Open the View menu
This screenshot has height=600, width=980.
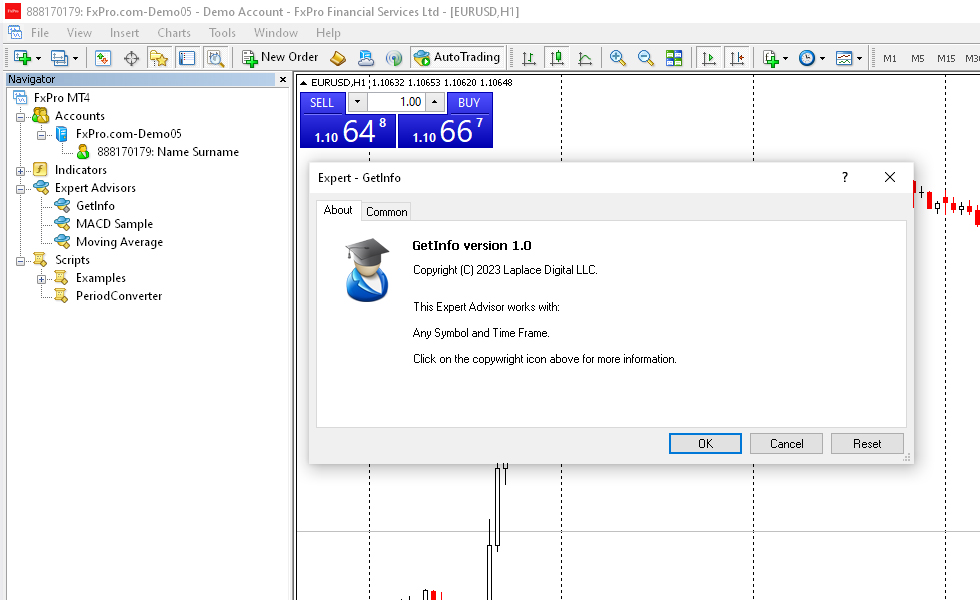click(79, 33)
